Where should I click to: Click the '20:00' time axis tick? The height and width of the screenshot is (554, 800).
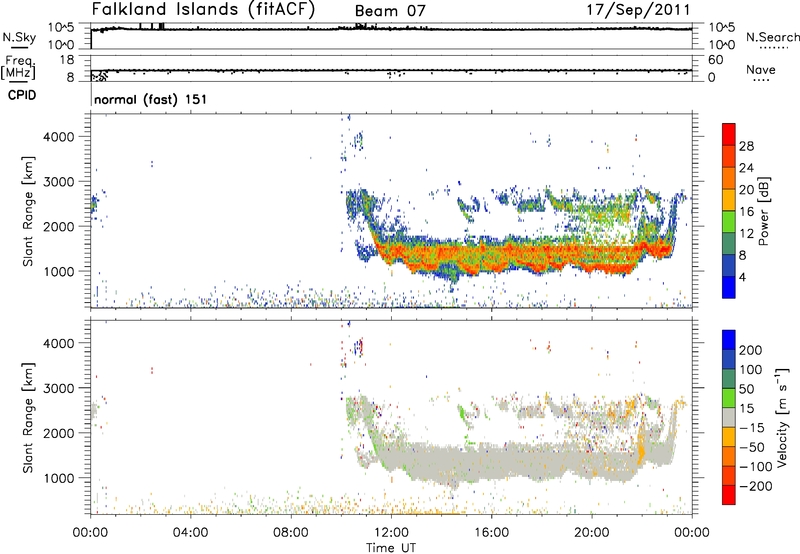pos(591,533)
